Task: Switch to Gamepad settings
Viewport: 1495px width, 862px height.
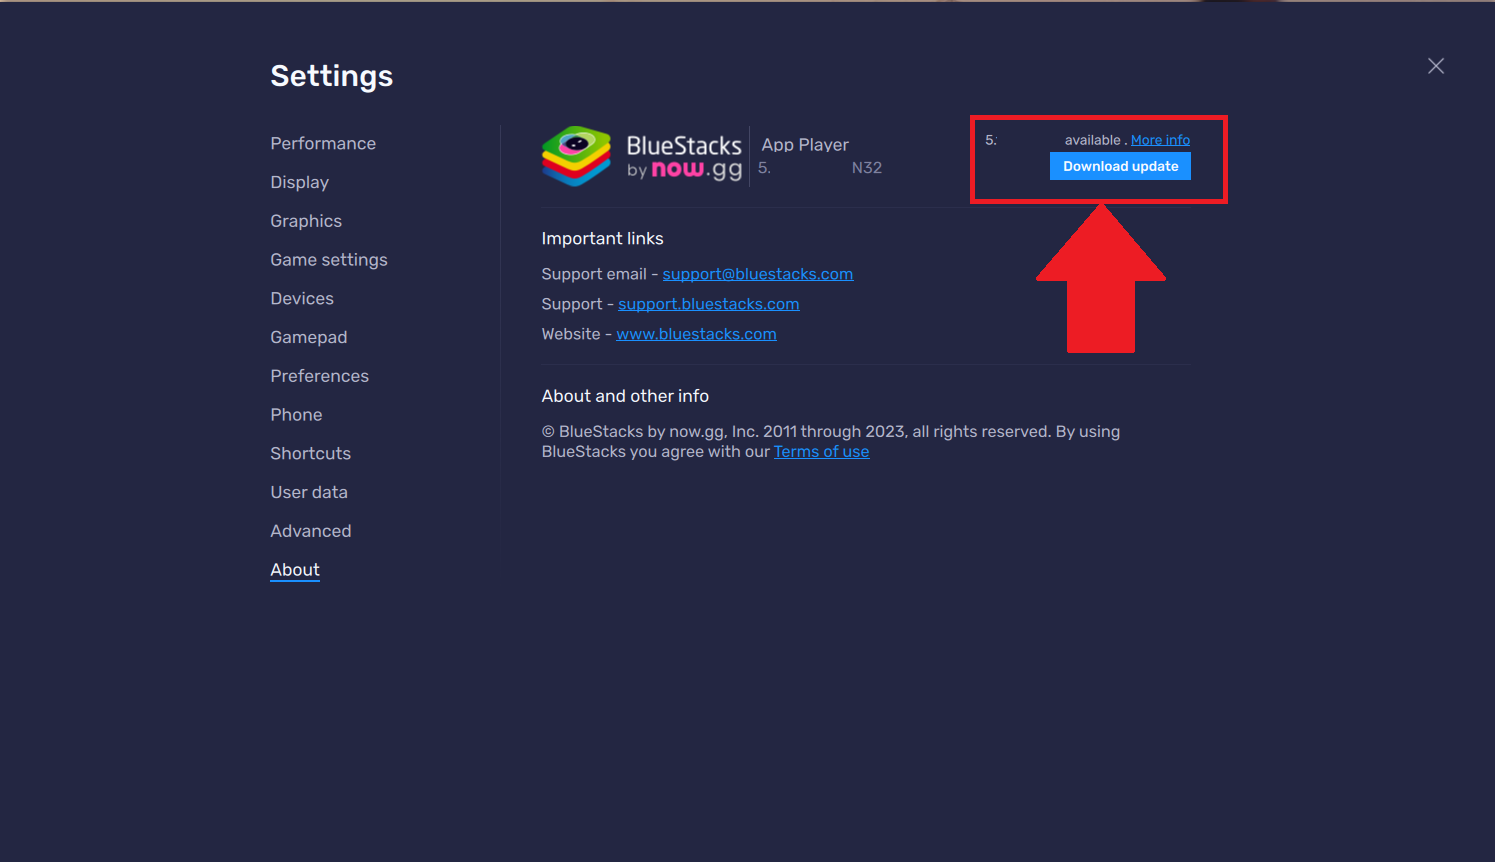Action: 309,337
